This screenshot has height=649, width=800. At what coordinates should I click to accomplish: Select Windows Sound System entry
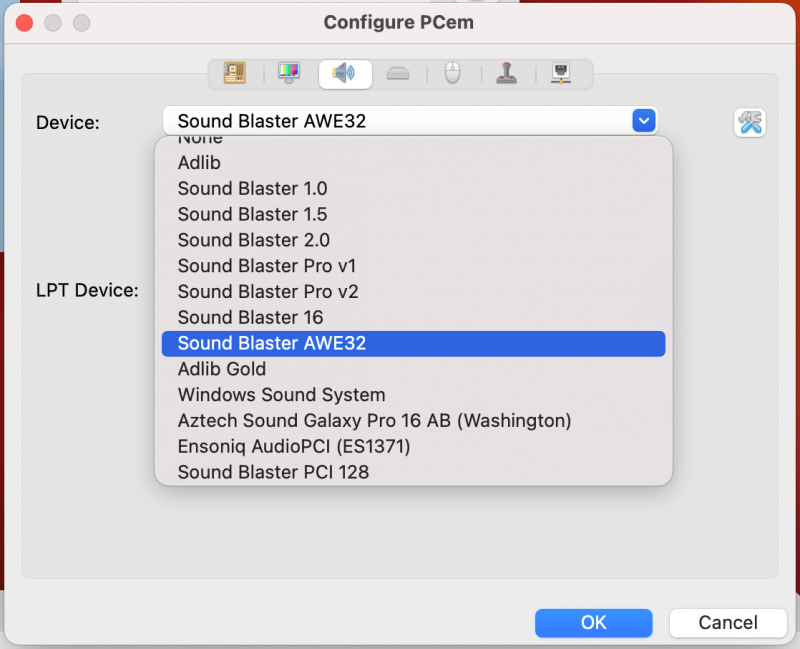[281, 395]
